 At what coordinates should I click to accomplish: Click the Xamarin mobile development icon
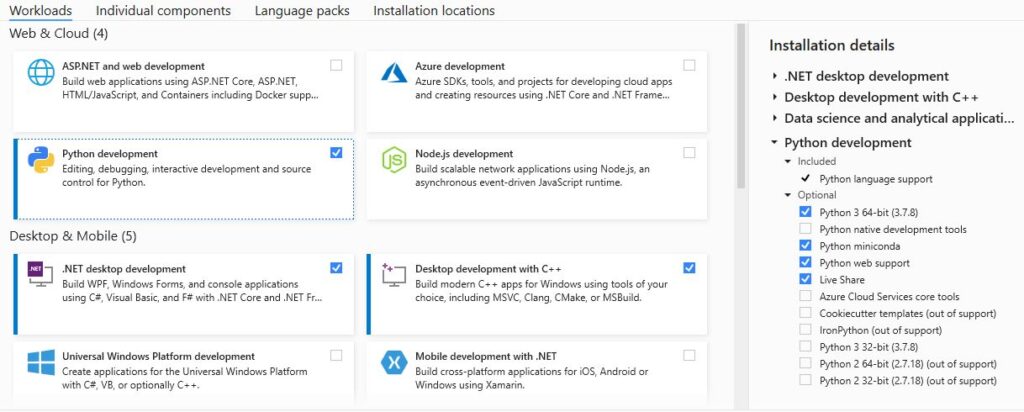coord(394,362)
